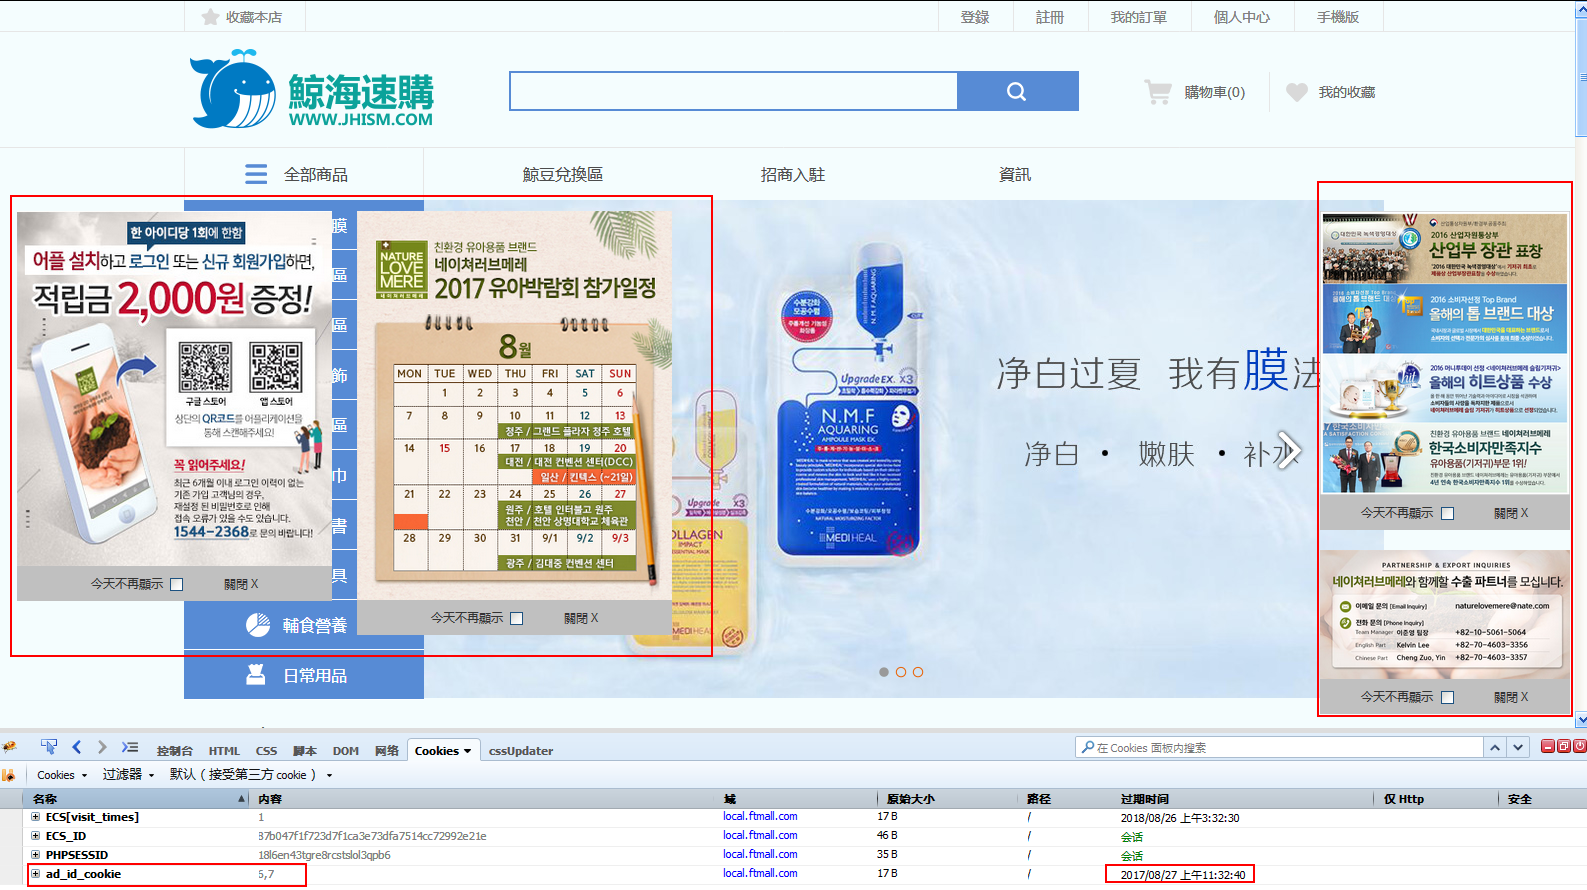The height and width of the screenshot is (890, 1587).
Task: Sort cookies by the 名称 column
Action: [x=135, y=798]
